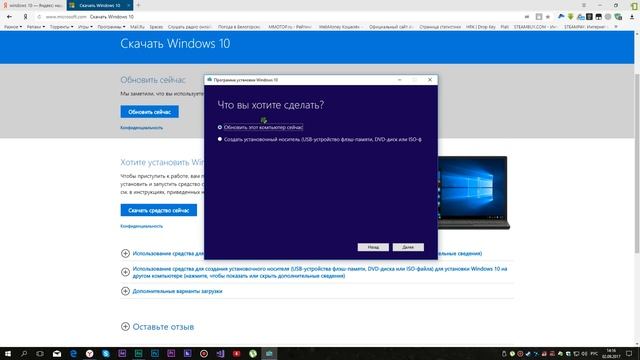
Task: Switch input language via РУС indicator
Action: click(x=594, y=354)
